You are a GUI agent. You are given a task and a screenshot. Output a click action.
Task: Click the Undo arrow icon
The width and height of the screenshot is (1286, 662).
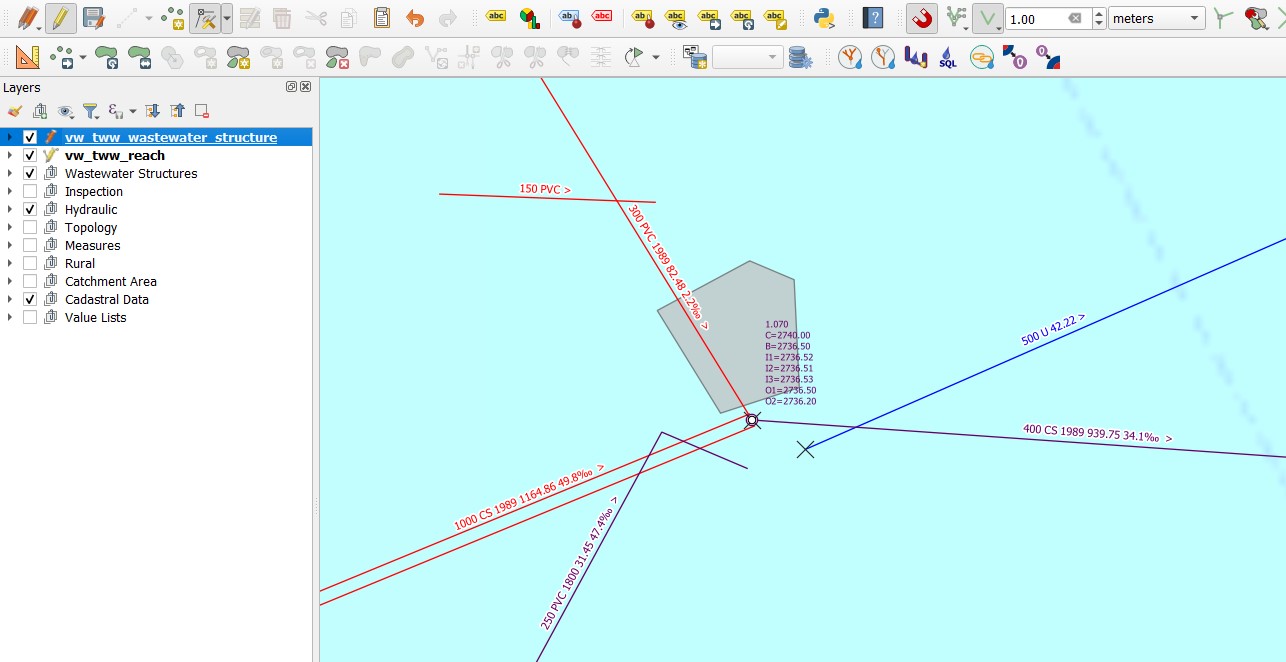[x=415, y=18]
